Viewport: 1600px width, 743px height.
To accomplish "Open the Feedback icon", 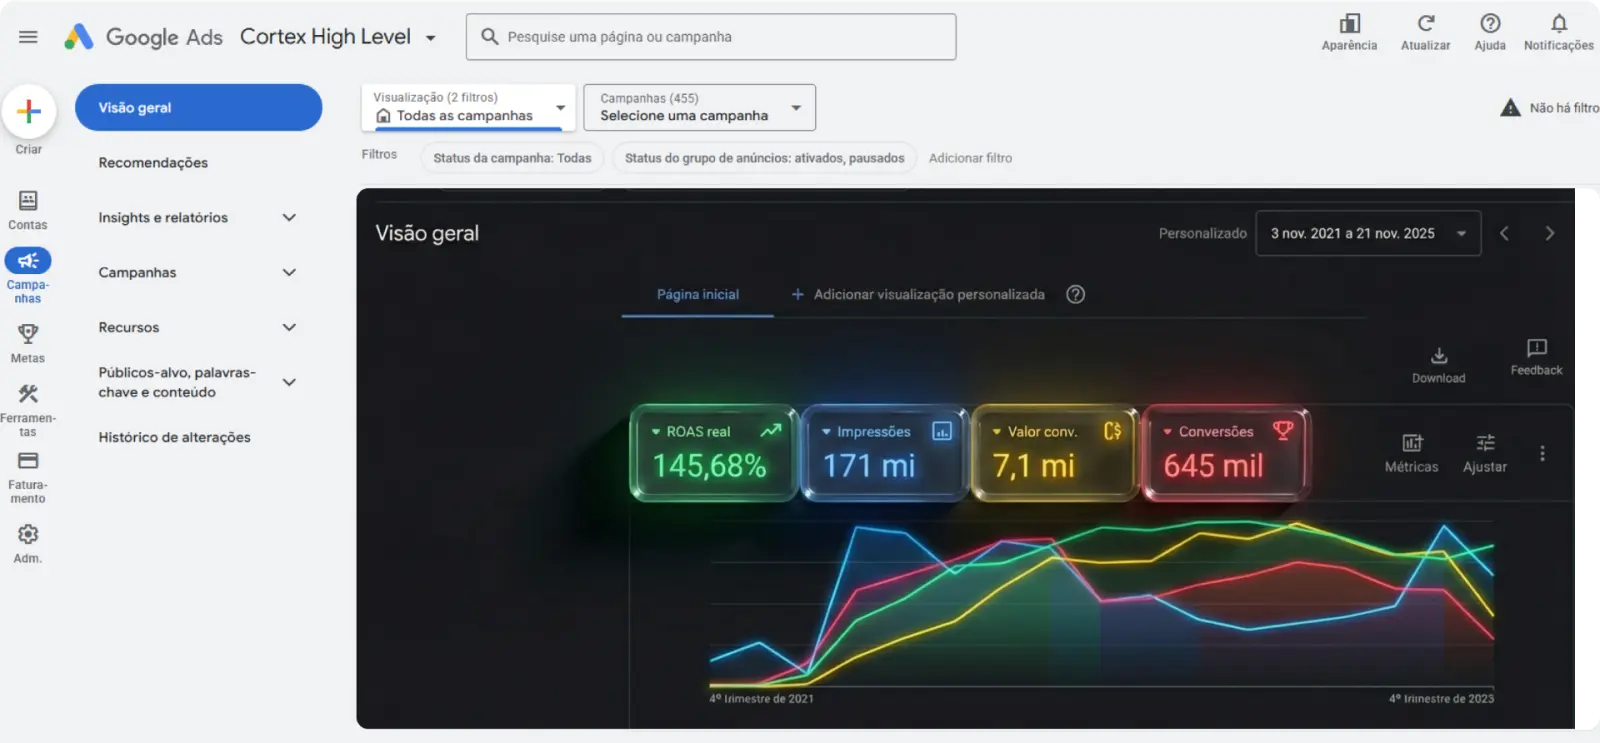I will click(1537, 347).
